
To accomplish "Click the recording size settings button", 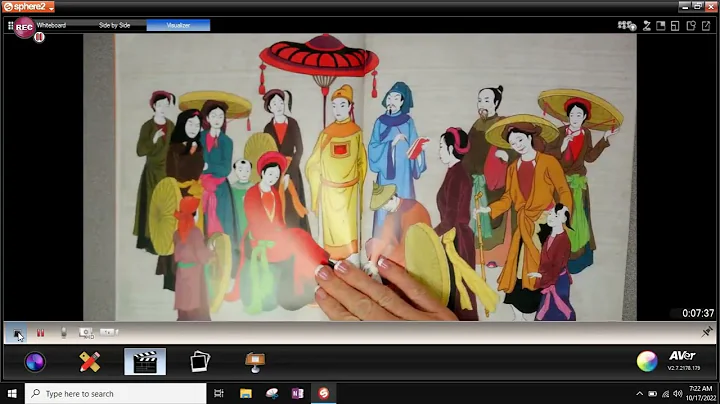I will pos(109,332).
